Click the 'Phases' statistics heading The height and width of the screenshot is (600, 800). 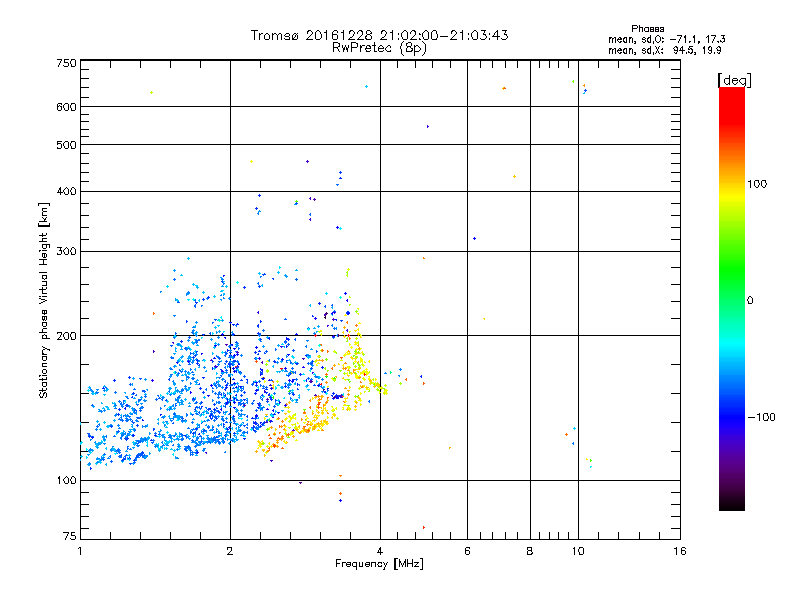647,29
